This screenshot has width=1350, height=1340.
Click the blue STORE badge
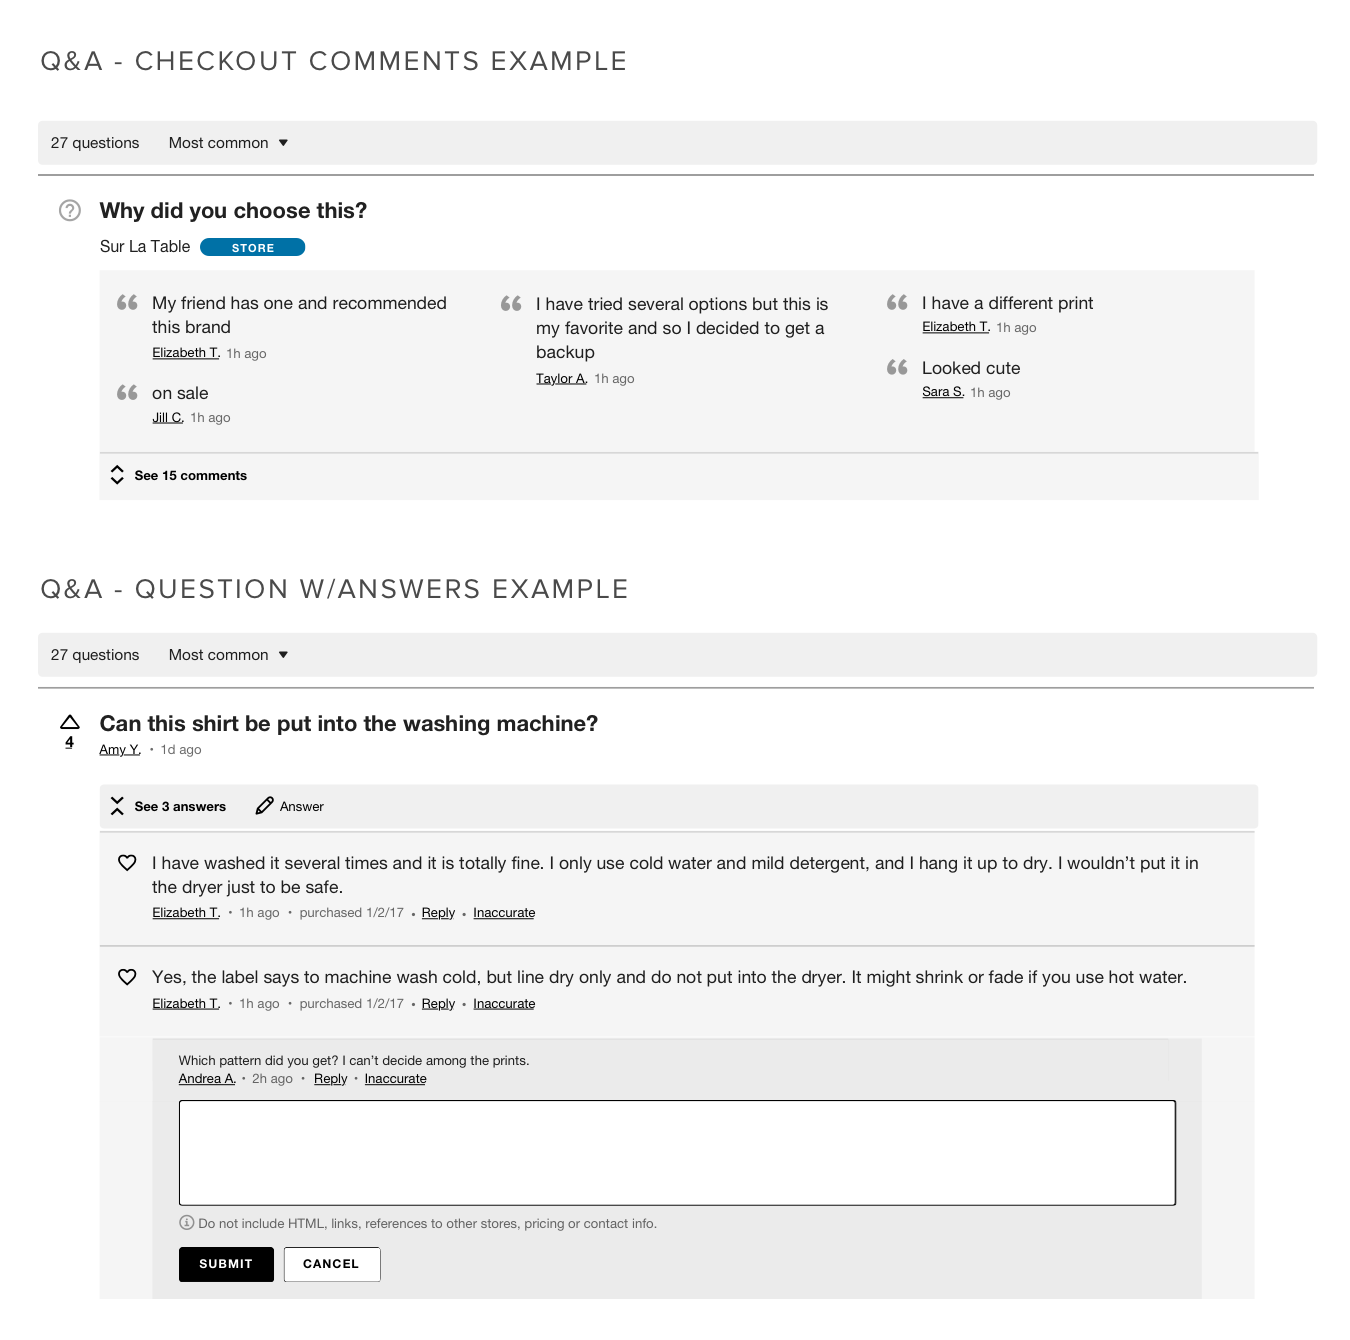point(252,248)
